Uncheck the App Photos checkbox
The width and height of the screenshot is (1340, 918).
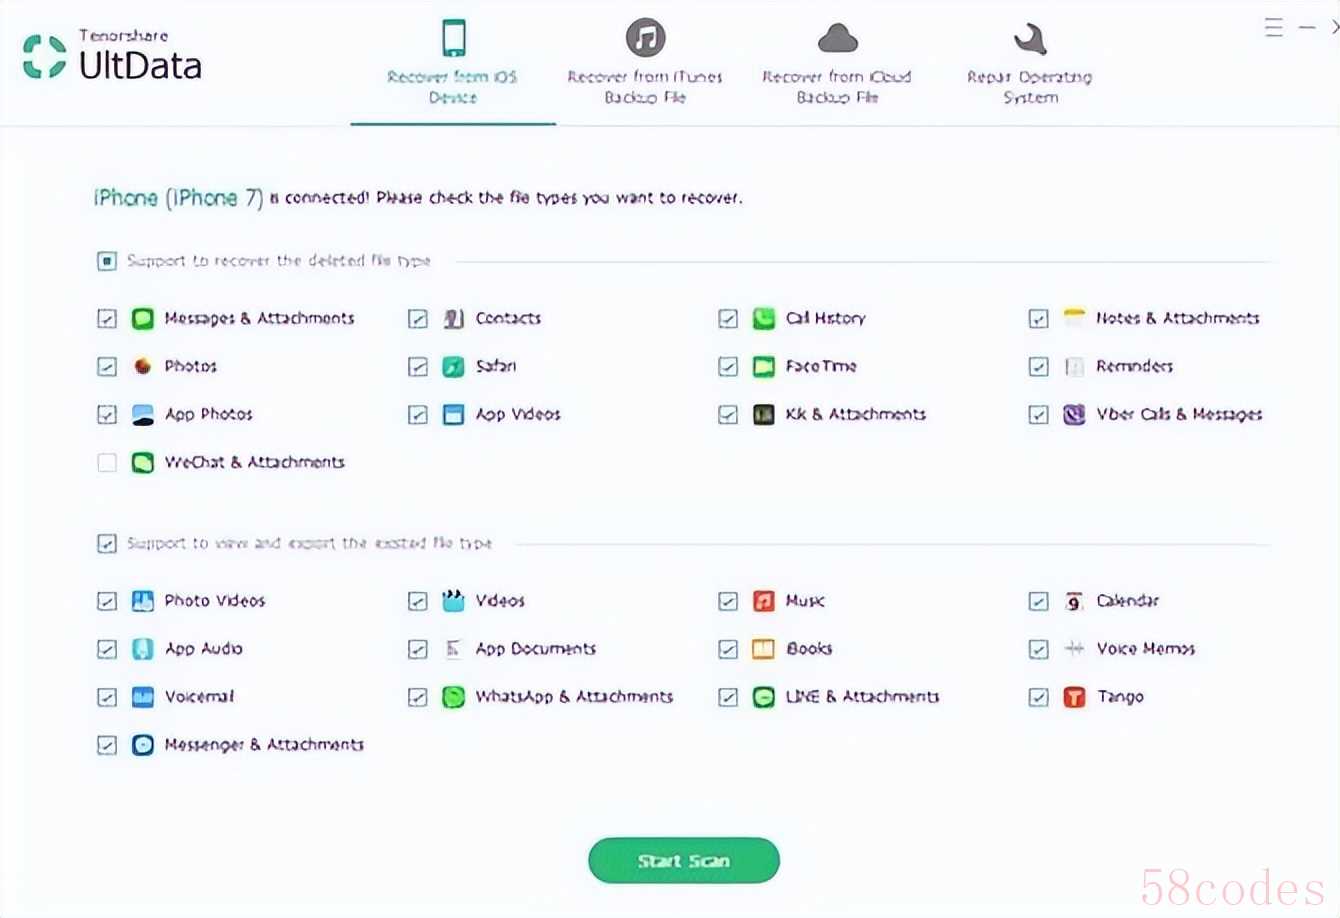pos(107,414)
